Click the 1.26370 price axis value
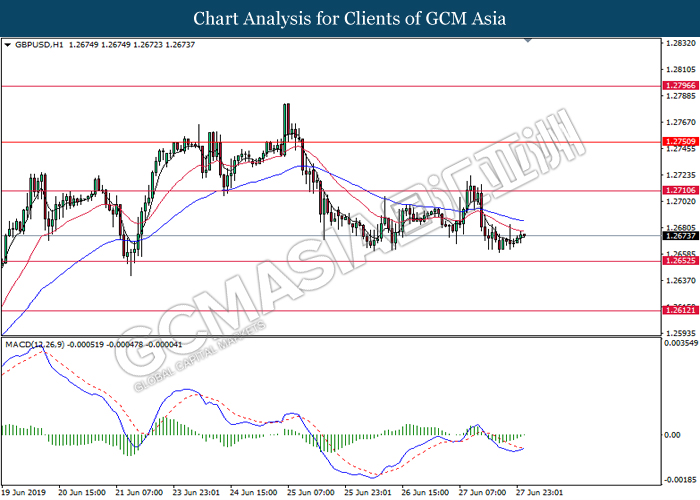700x500 pixels. 680,280
